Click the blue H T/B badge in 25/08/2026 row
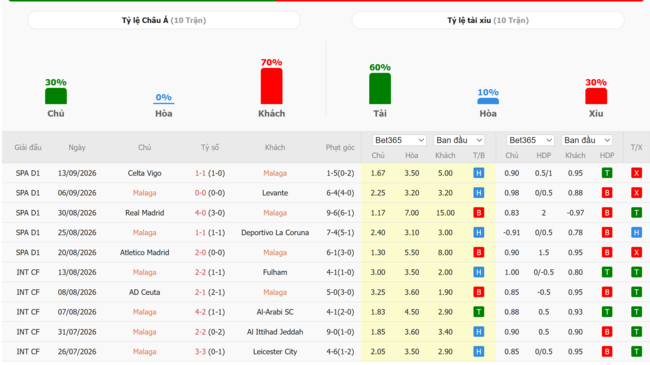The height and width of the screenshot is (365, 650). coord(478,233)
